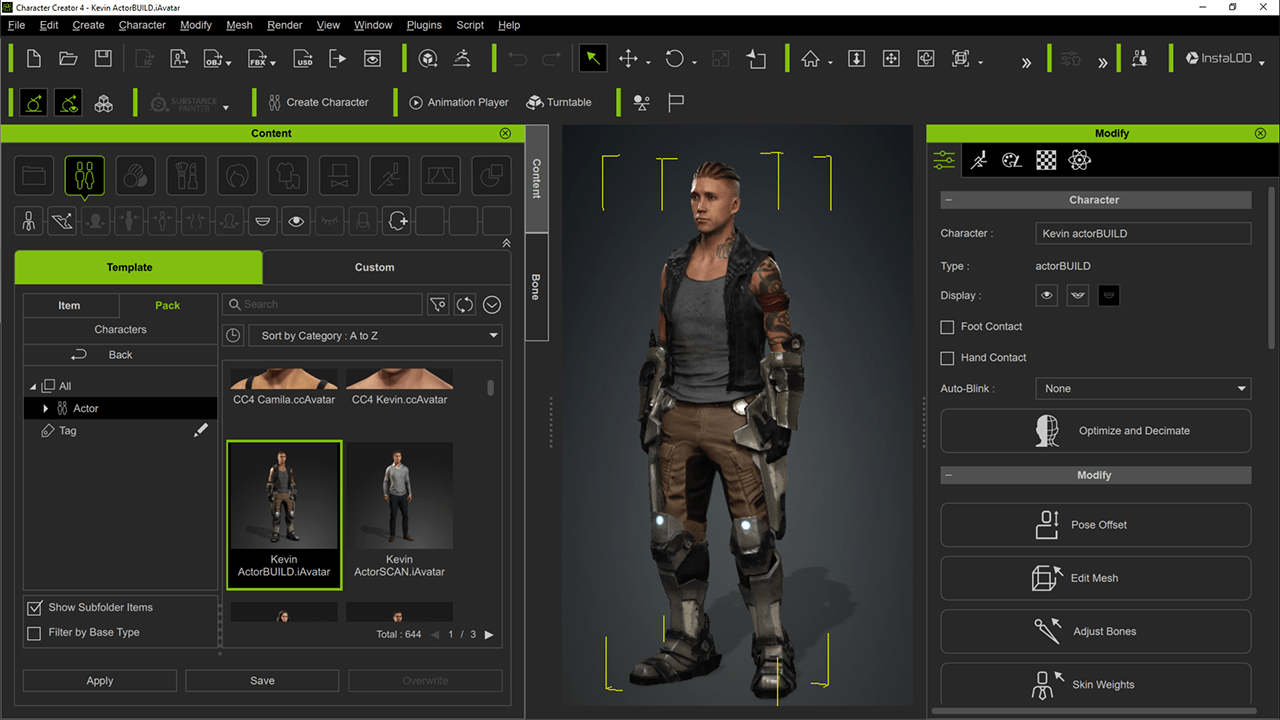Activate the Move transform tool
1280x720 pixels.
628,59
